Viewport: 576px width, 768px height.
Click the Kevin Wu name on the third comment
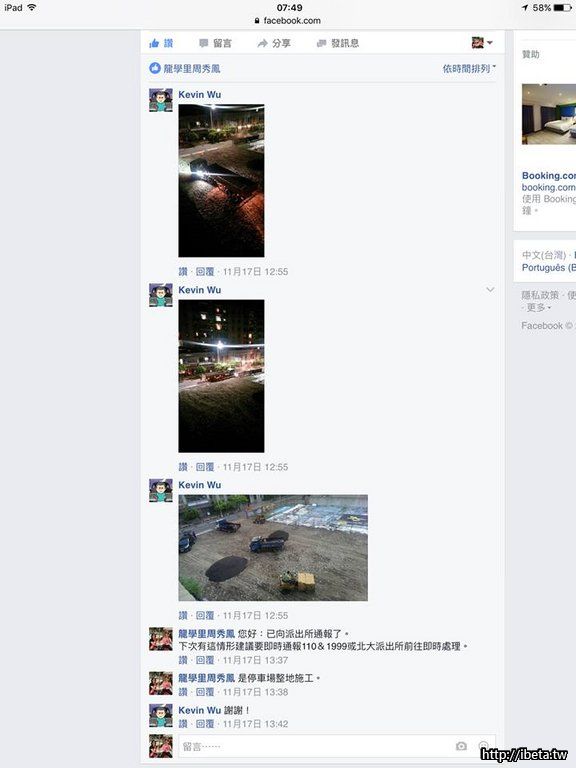coord(200,485)
